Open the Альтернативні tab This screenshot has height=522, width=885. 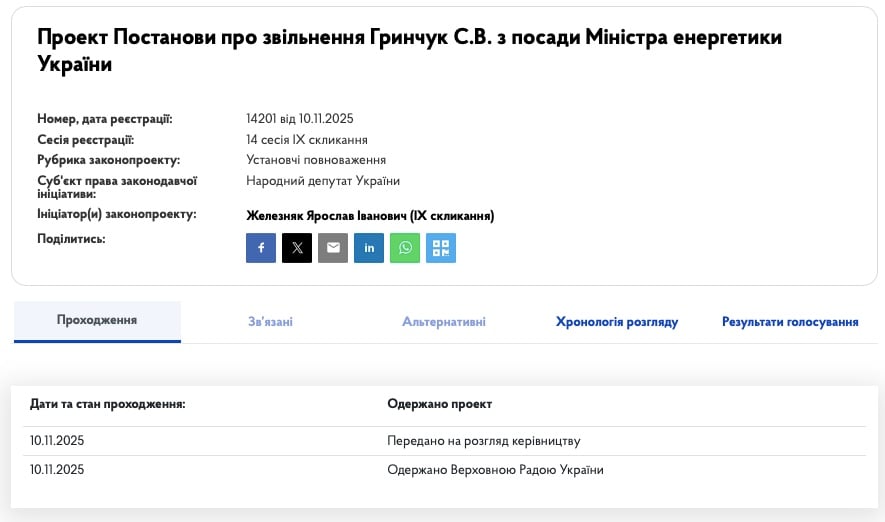[x=444, y=322]
